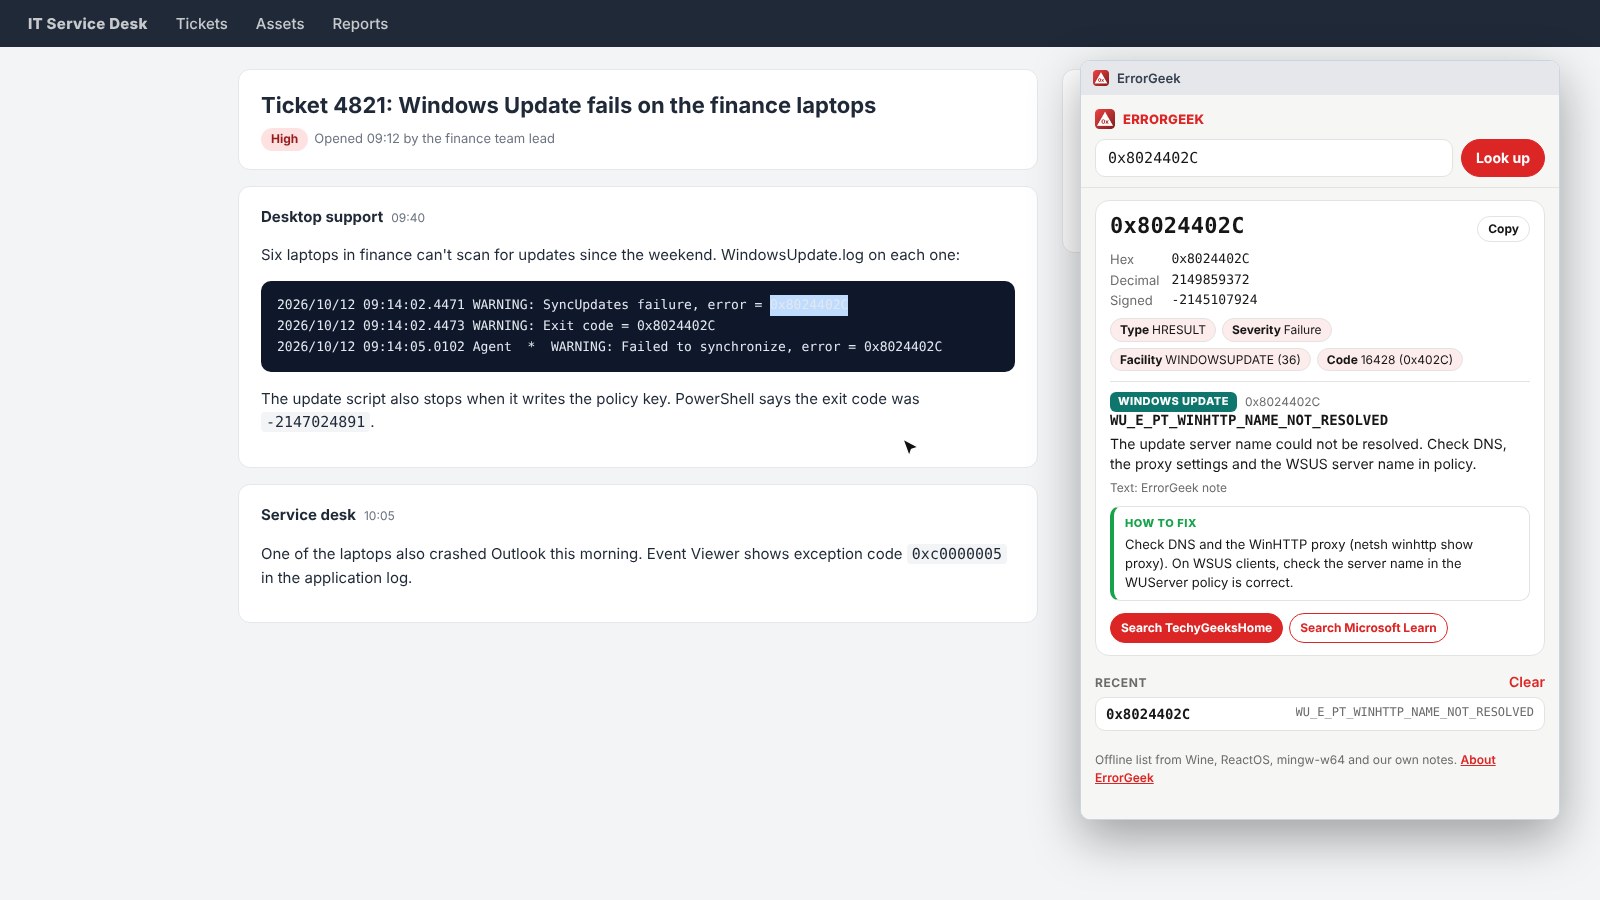Open the Assets menu
The height and width of the screenshot is (900, 1600).
pyautogui.click(x=280, y=24)
